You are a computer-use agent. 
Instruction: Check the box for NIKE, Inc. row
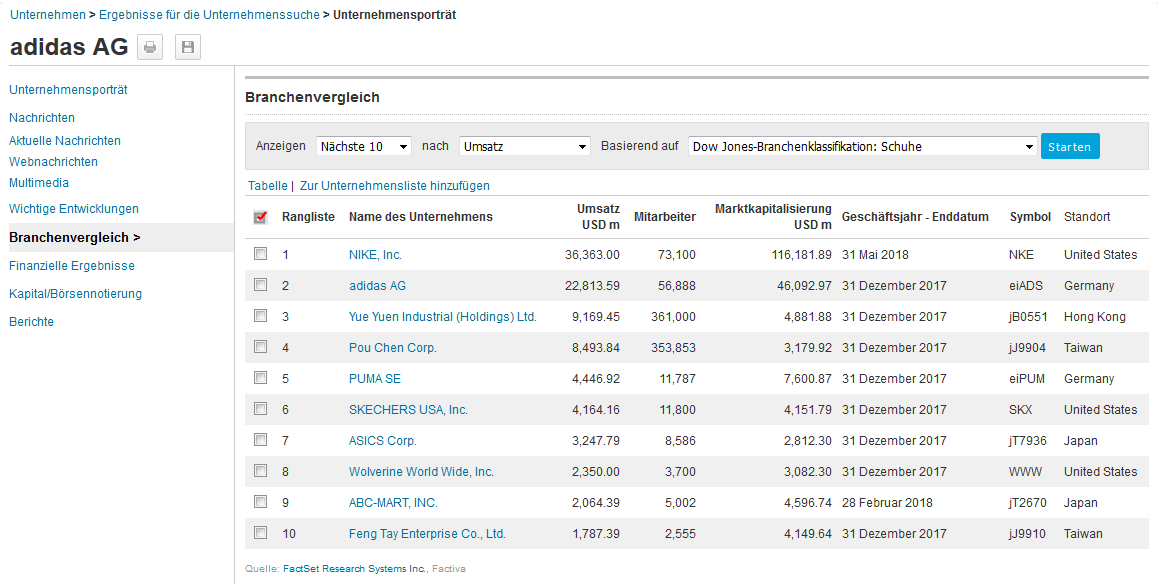(x=260, y=254)
